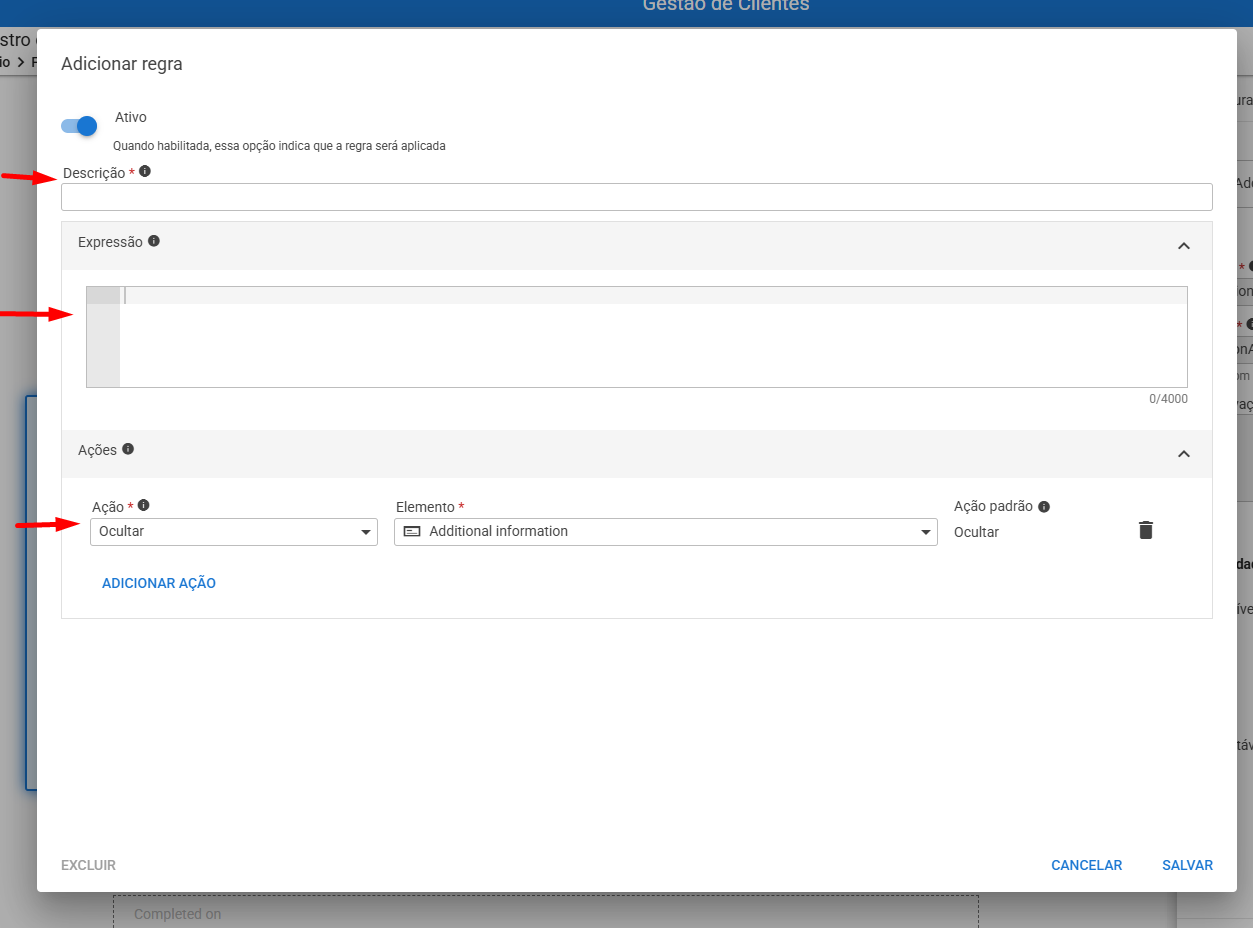
Task: Click the 0/4000 character counter
Action: (x=1168, y=399)
